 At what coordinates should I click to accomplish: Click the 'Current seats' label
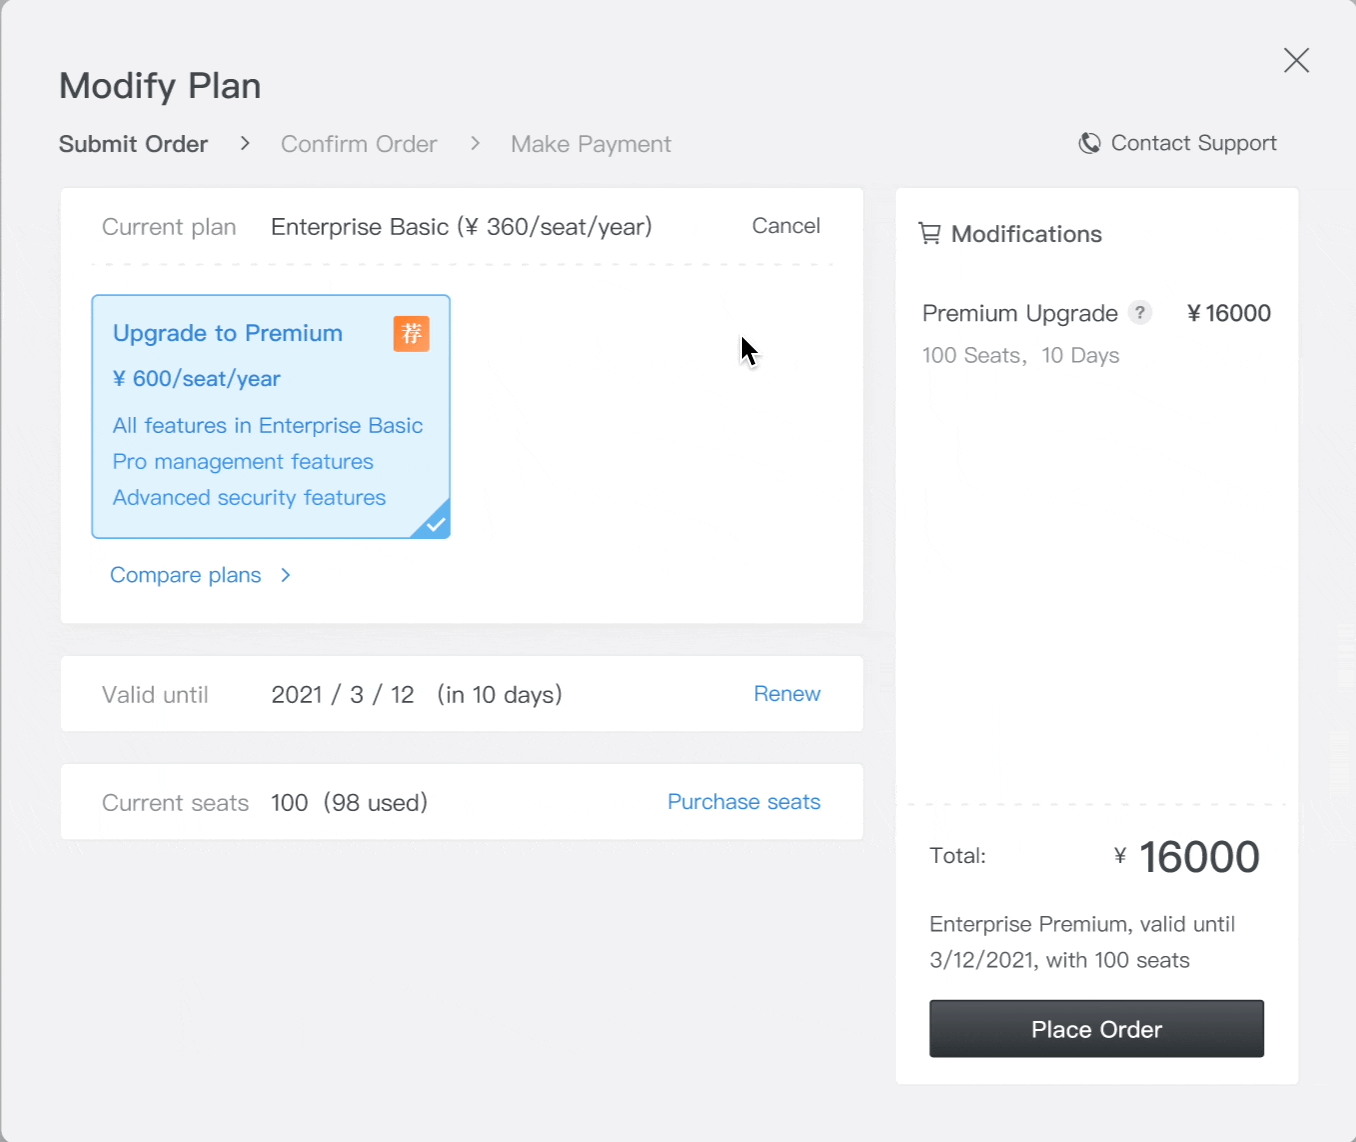pyautogui.click(x=175, y=803)
